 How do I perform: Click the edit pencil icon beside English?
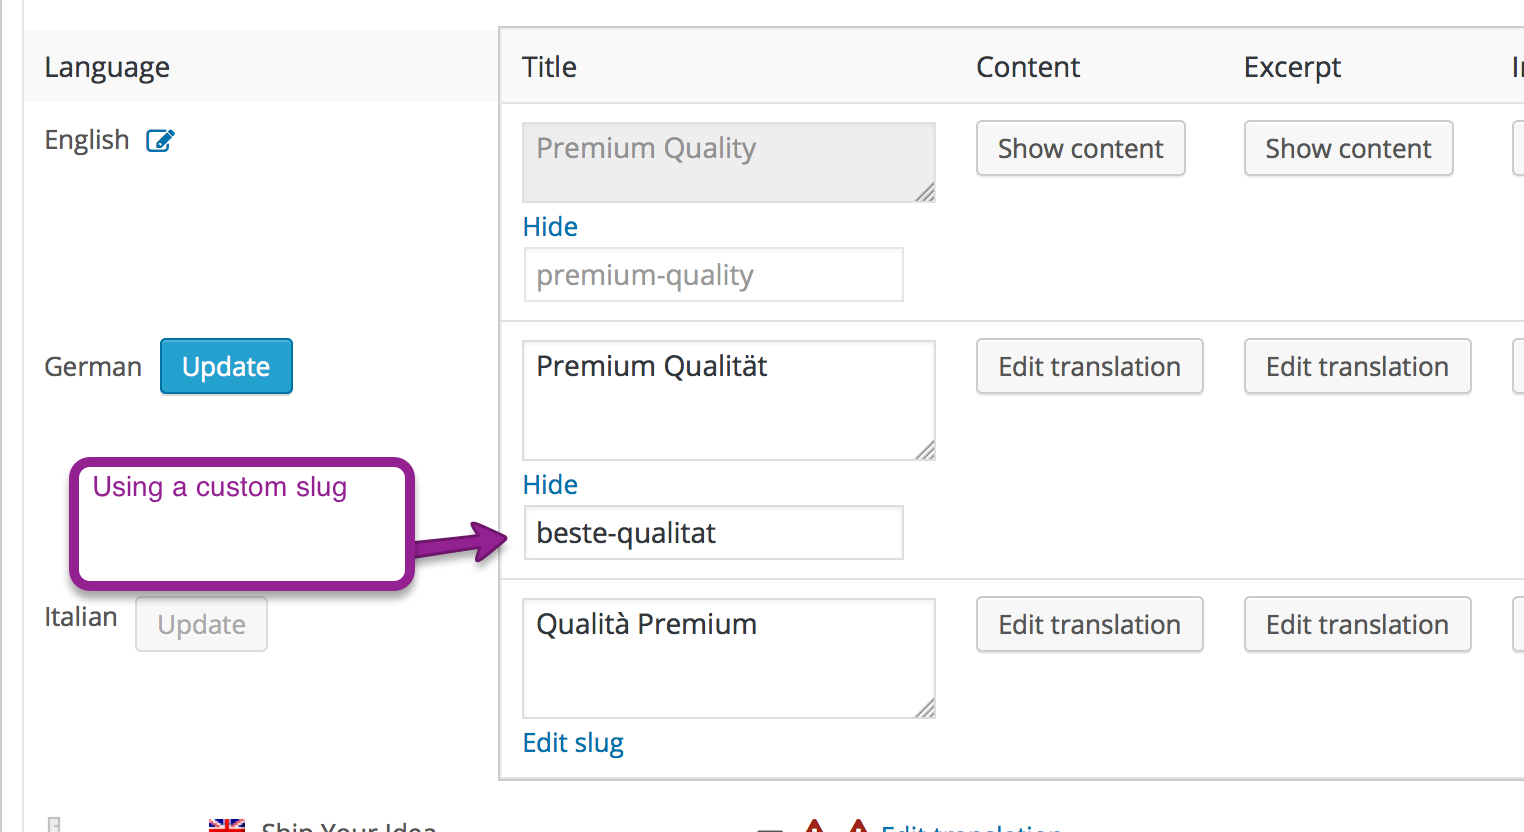click(x=160, y=141)
